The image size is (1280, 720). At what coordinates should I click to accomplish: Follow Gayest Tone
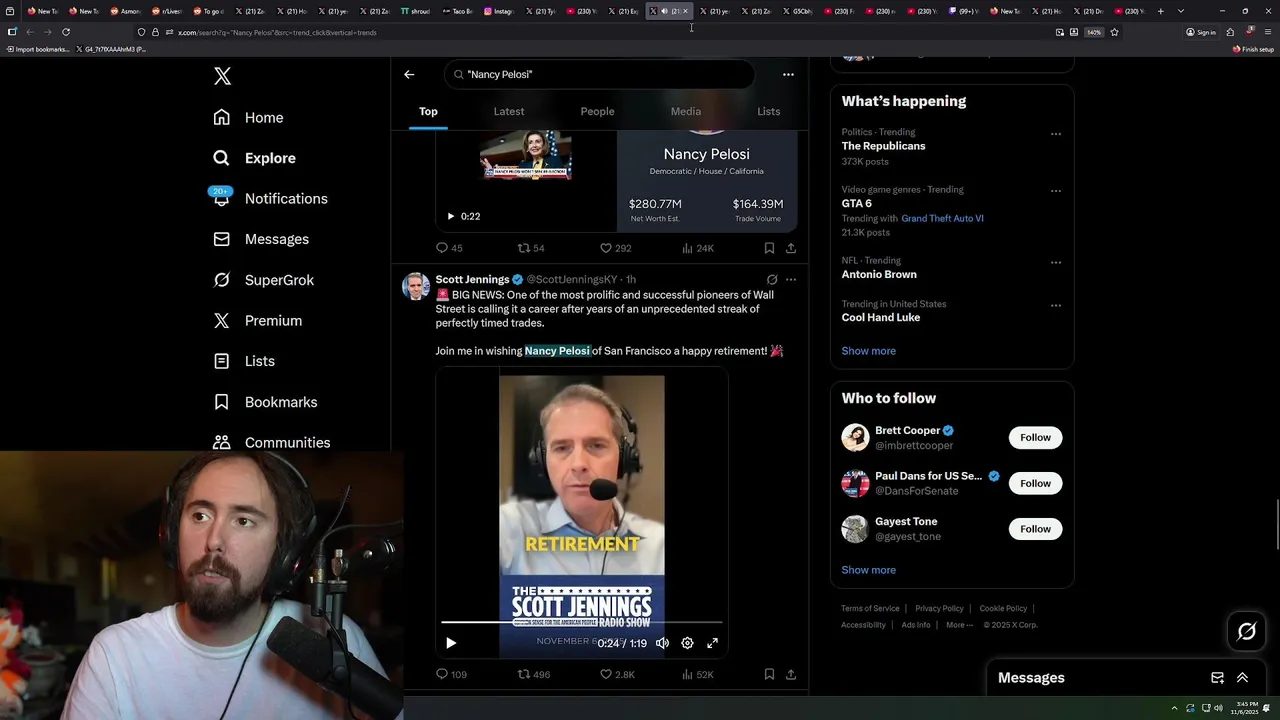(1035, 529)
